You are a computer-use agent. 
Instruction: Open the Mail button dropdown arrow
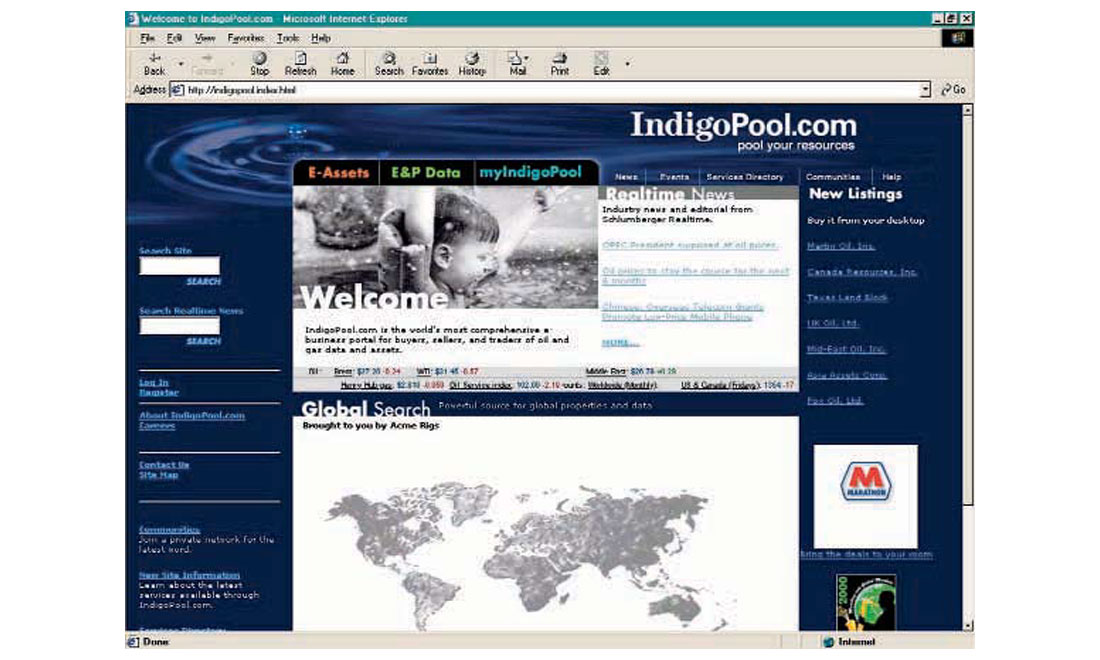click(526, 59)
